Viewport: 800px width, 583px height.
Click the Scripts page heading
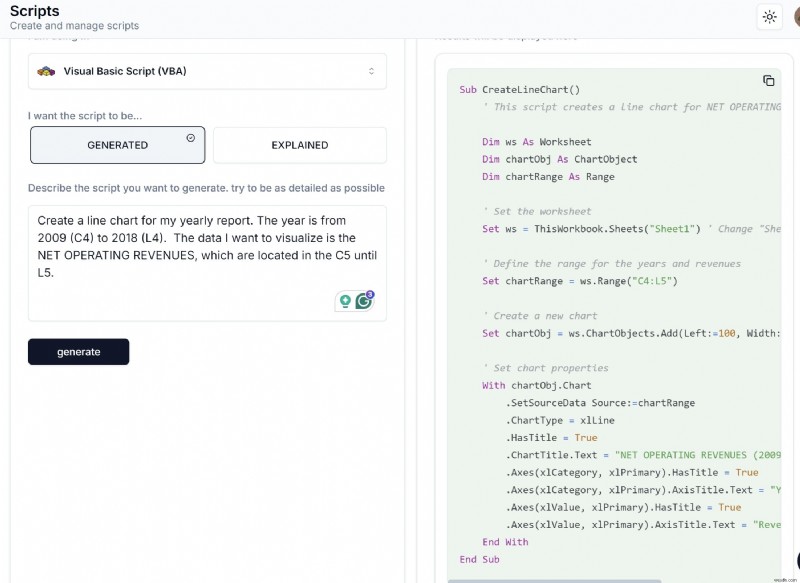(x=34, y=11)
